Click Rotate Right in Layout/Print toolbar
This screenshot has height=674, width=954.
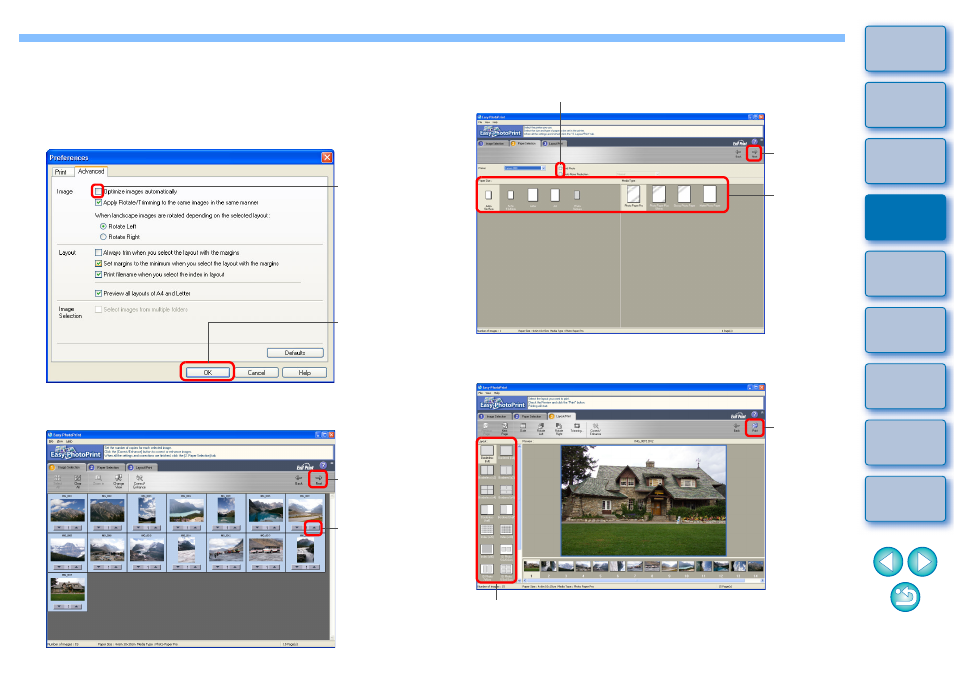point(559,428)
